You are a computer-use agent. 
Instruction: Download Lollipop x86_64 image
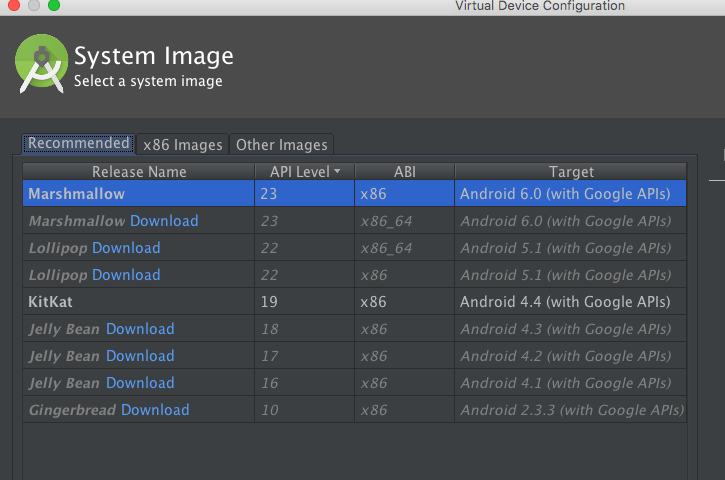(126, 248)
